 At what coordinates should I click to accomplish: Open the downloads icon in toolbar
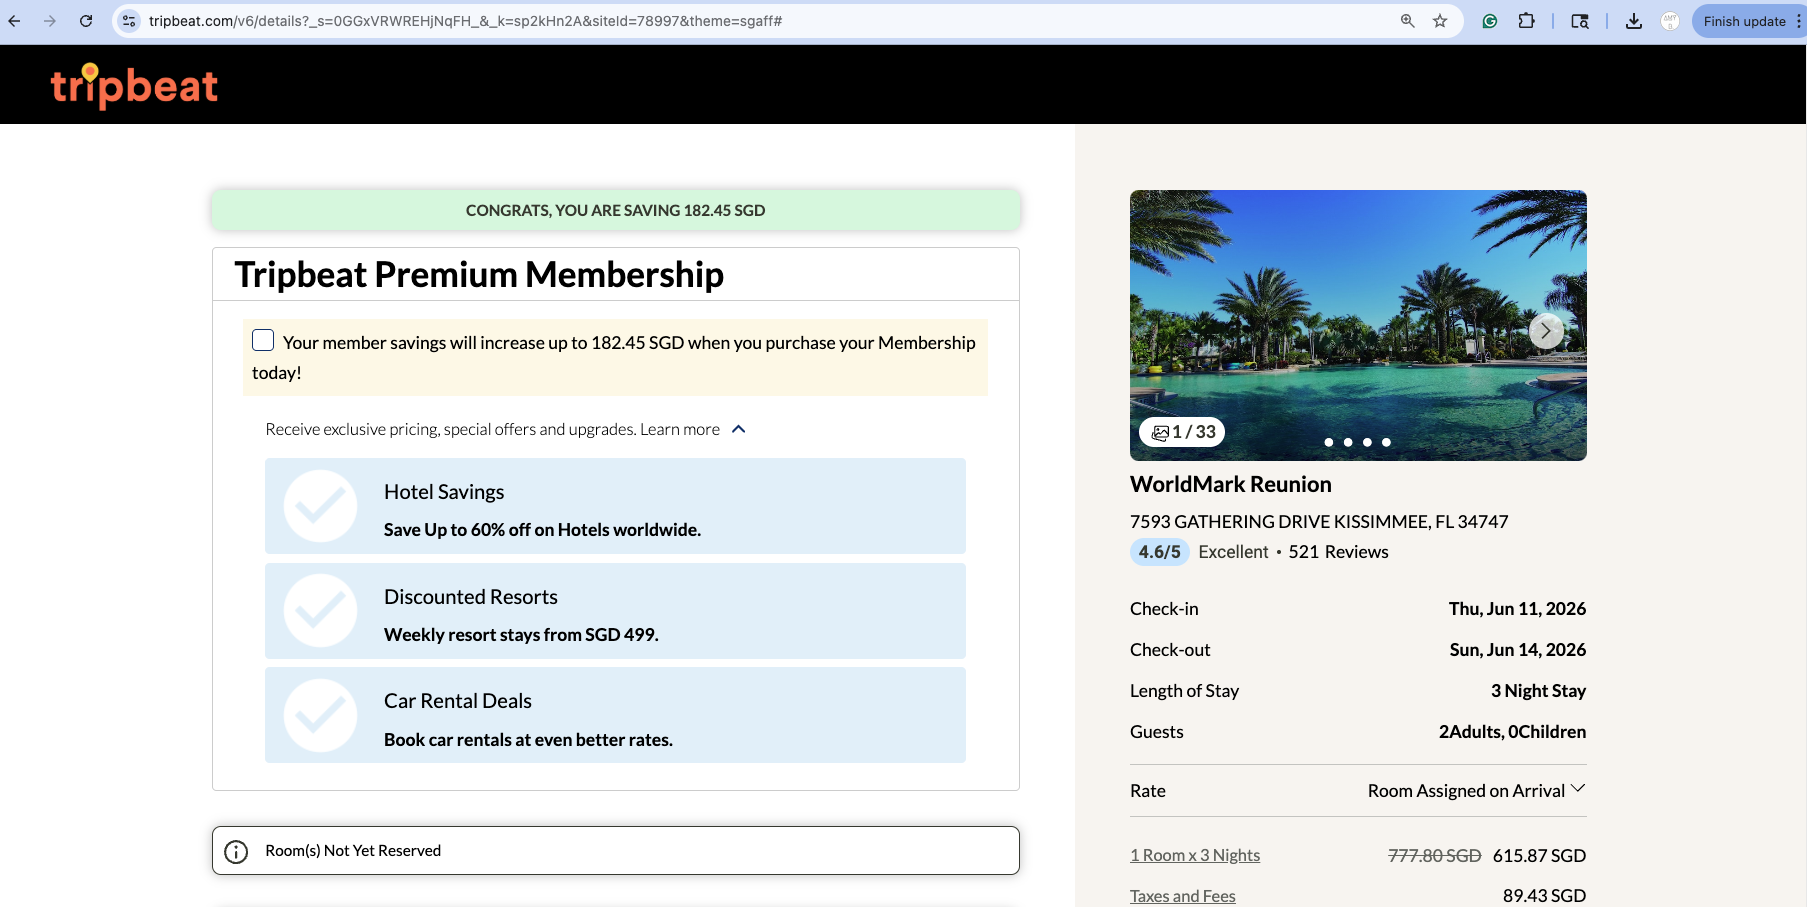pyautogui.click(x=1634, y=21)
